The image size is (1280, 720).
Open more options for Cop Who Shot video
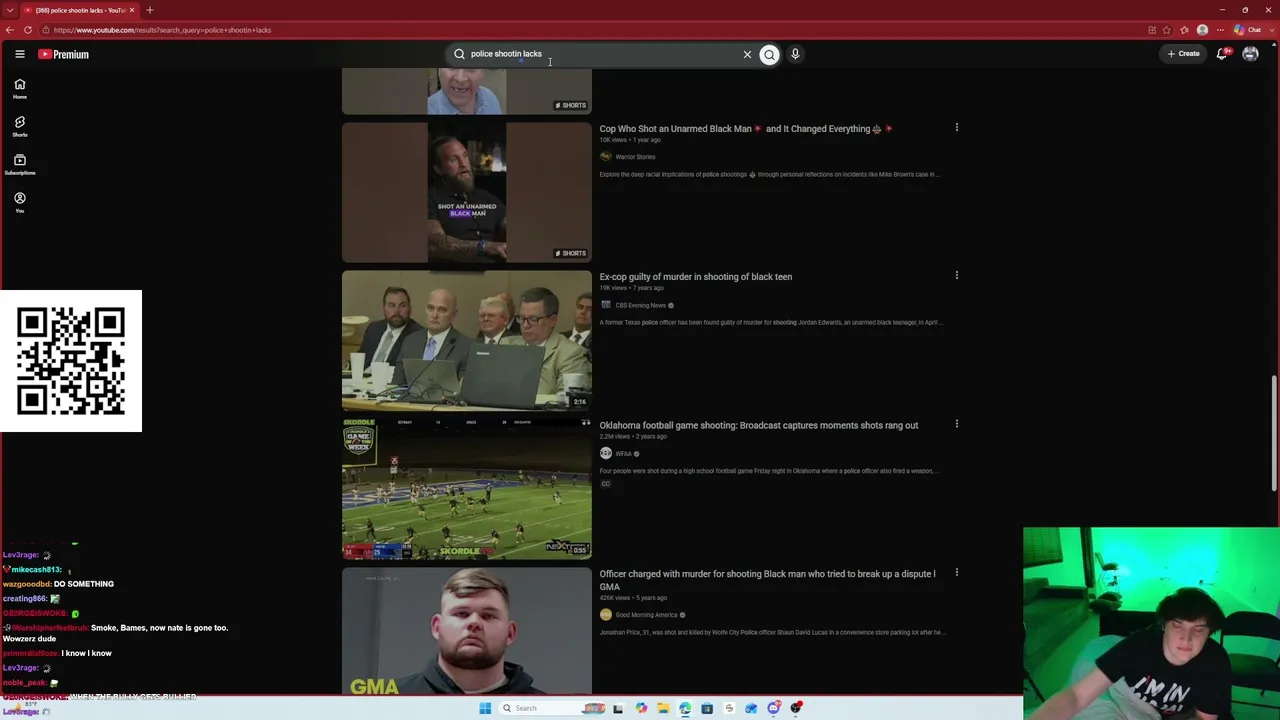(x=957, y=128)
